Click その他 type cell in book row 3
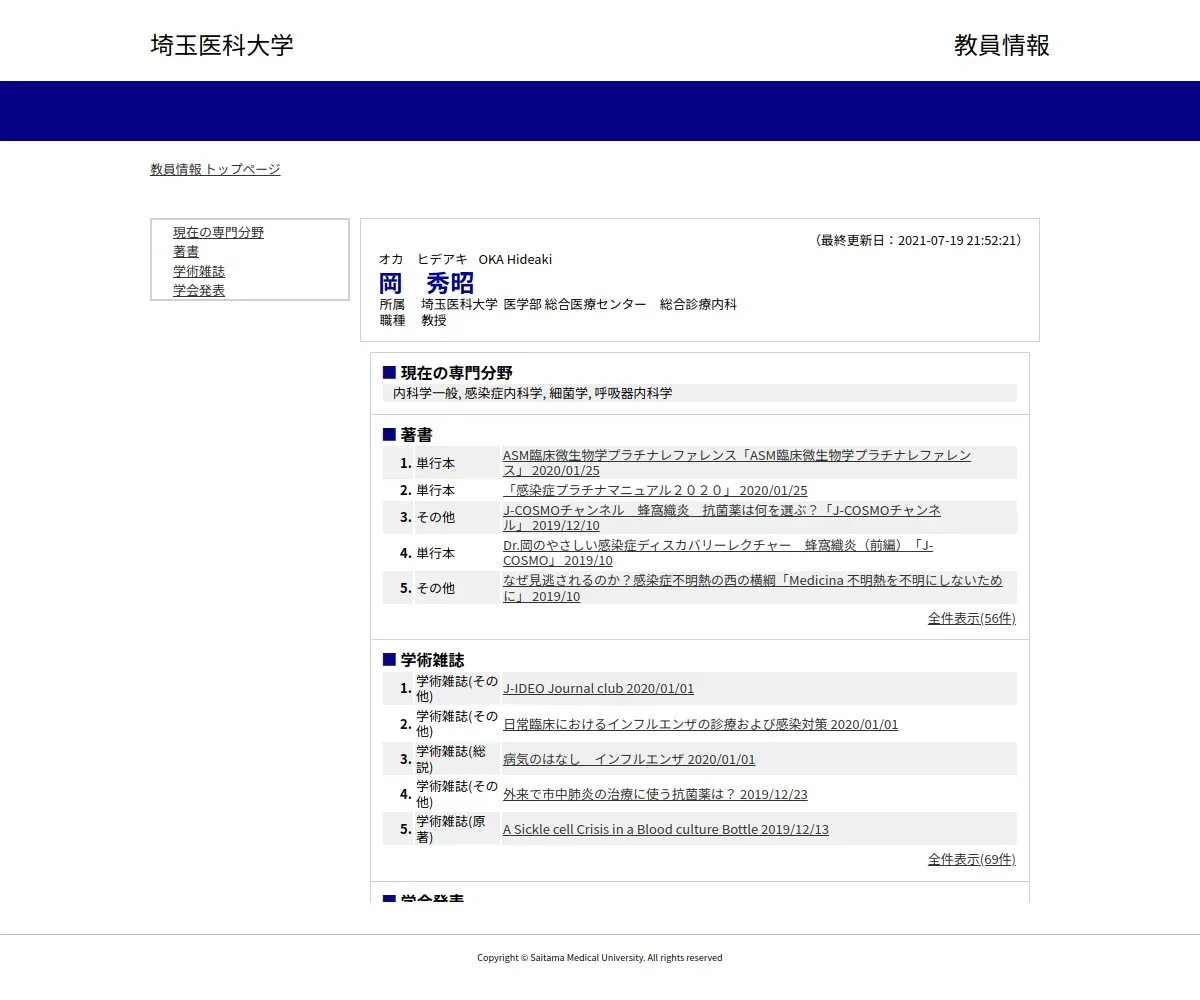Viewport: 1200px width, 1000px height. [457, 517]
